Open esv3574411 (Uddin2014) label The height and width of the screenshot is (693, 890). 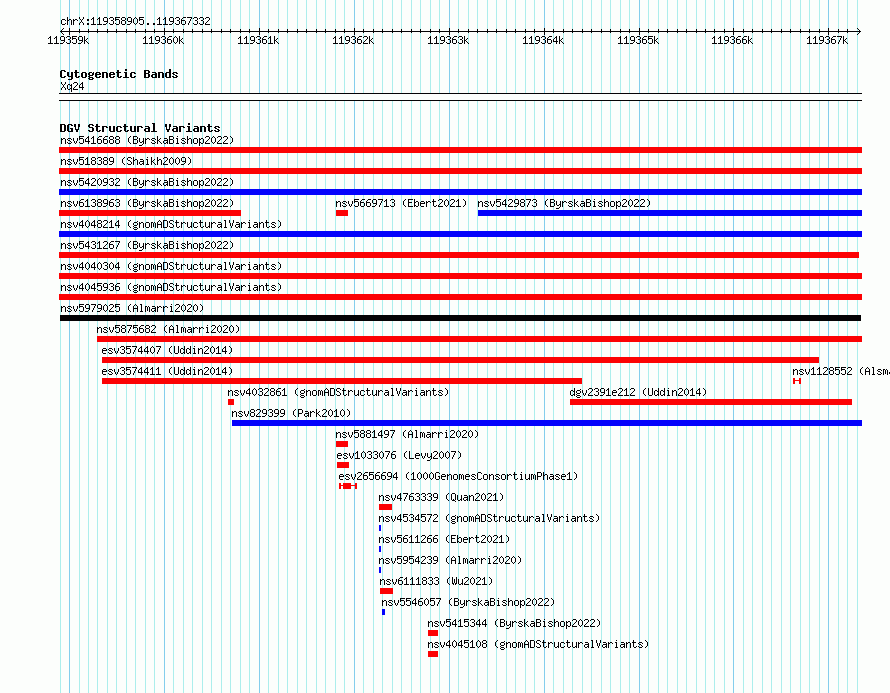(x=167, y=371)
